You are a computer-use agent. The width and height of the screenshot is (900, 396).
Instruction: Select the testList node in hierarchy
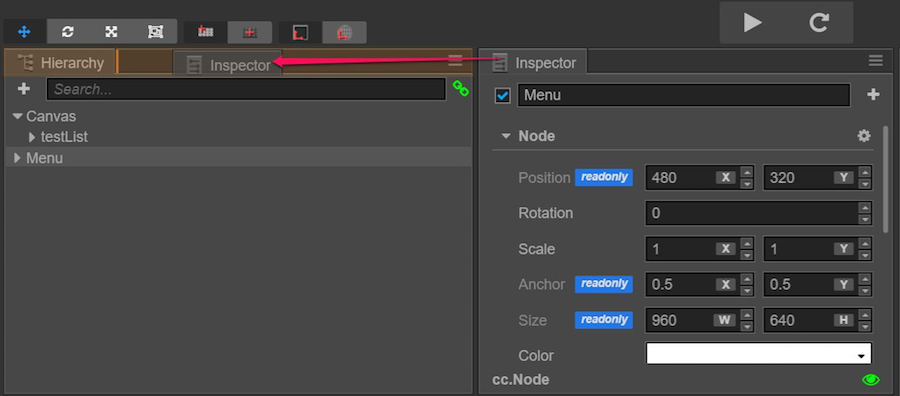64,137
